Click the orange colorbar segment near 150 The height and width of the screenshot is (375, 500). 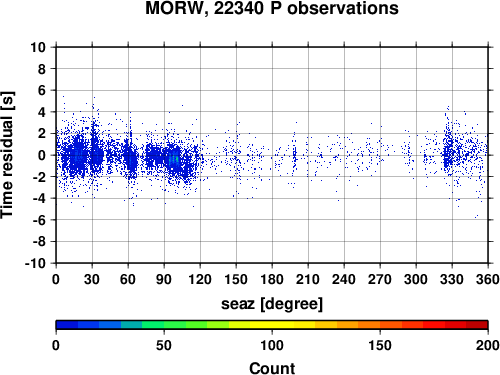[380, 325]
